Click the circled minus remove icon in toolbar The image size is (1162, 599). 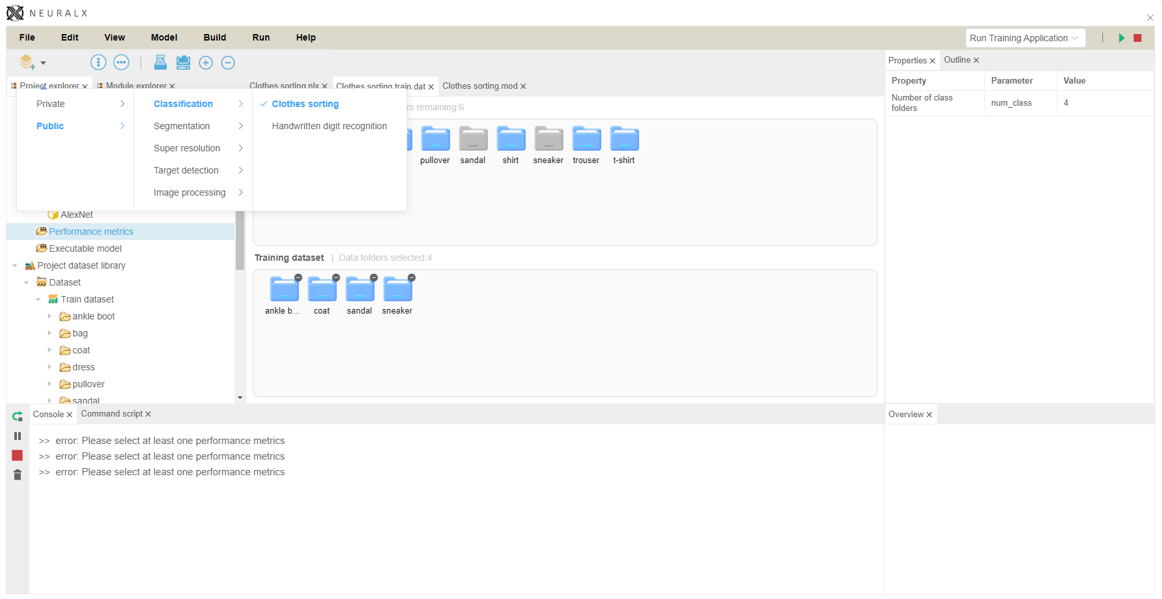(228, 63)
